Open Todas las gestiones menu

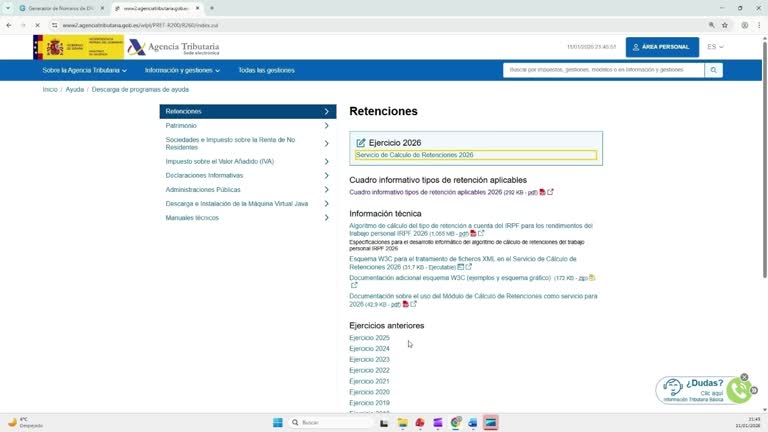266,71
